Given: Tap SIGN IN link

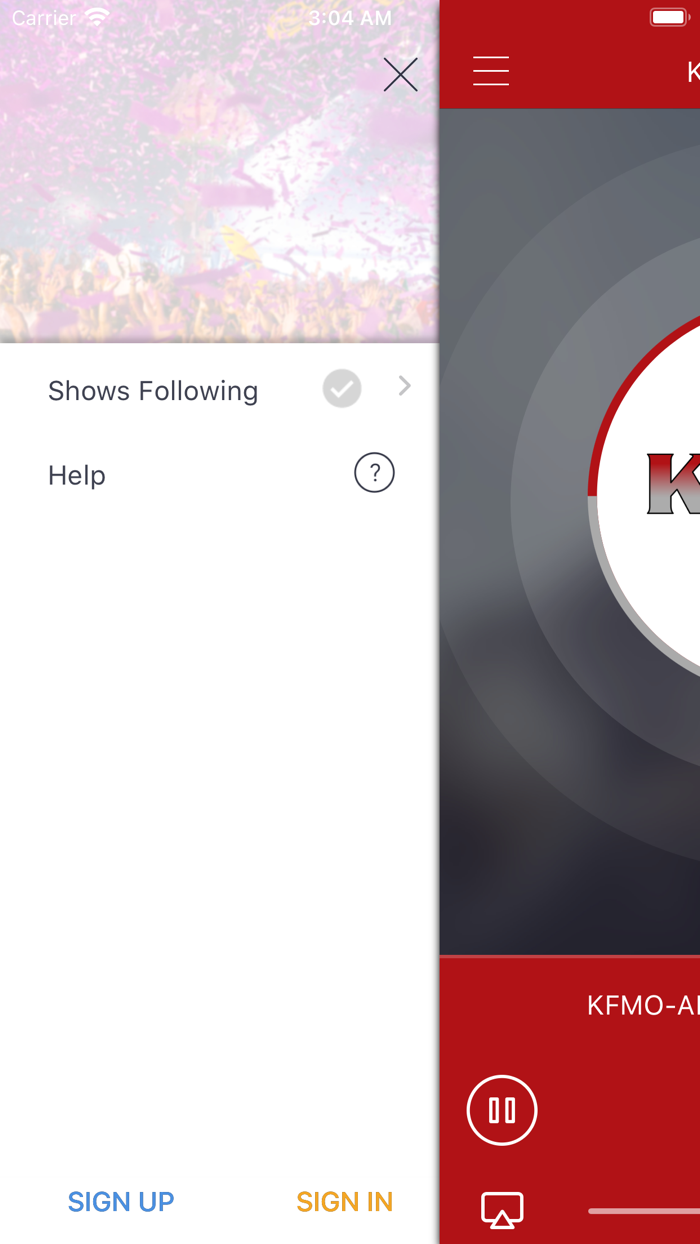Looking at the screenshot, I should pos(345,1202).
